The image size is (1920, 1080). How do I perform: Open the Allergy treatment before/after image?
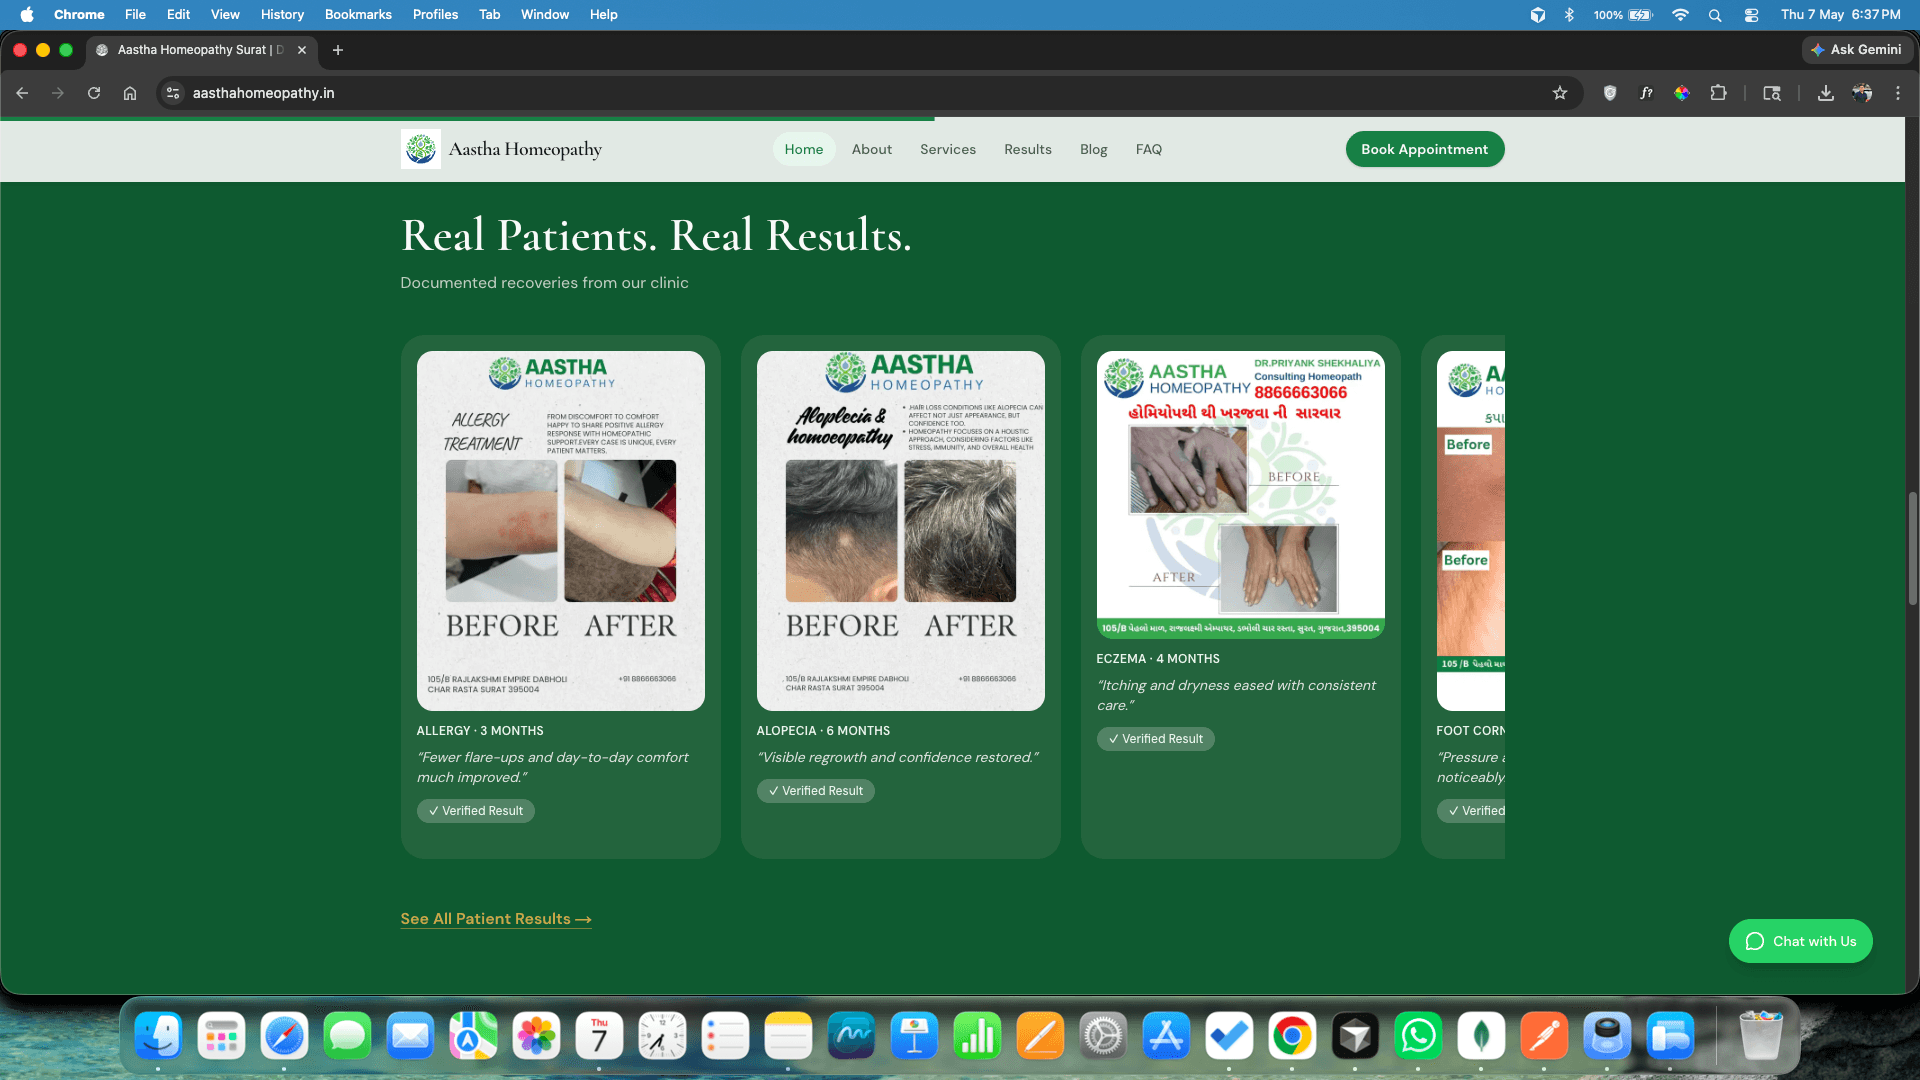pyautogui.click(x=561, y=531)
